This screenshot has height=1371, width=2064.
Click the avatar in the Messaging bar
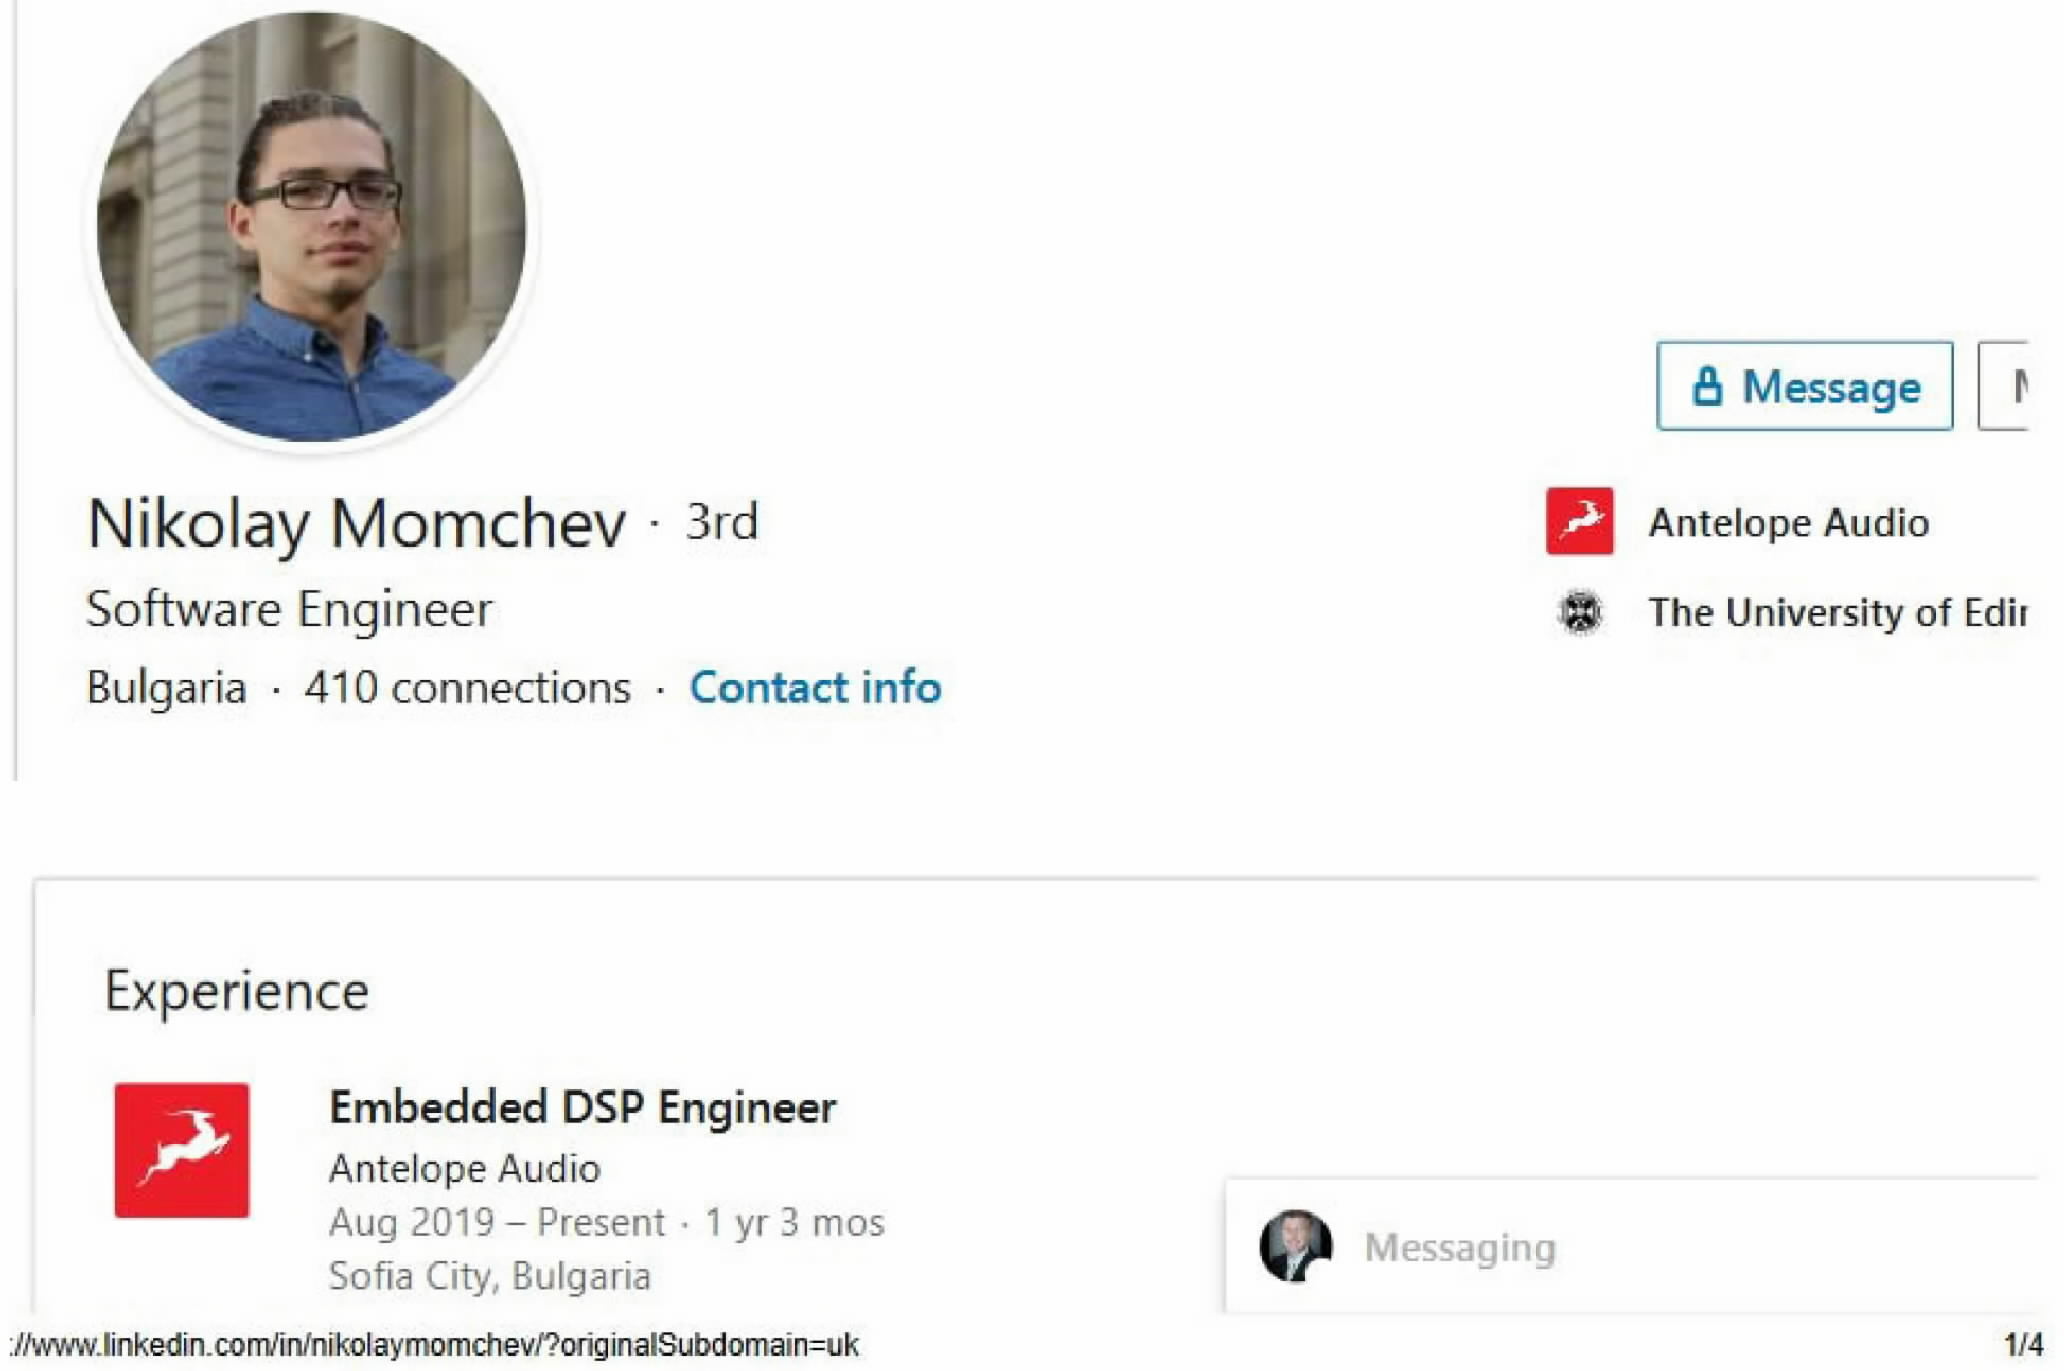(1295, 1246)
